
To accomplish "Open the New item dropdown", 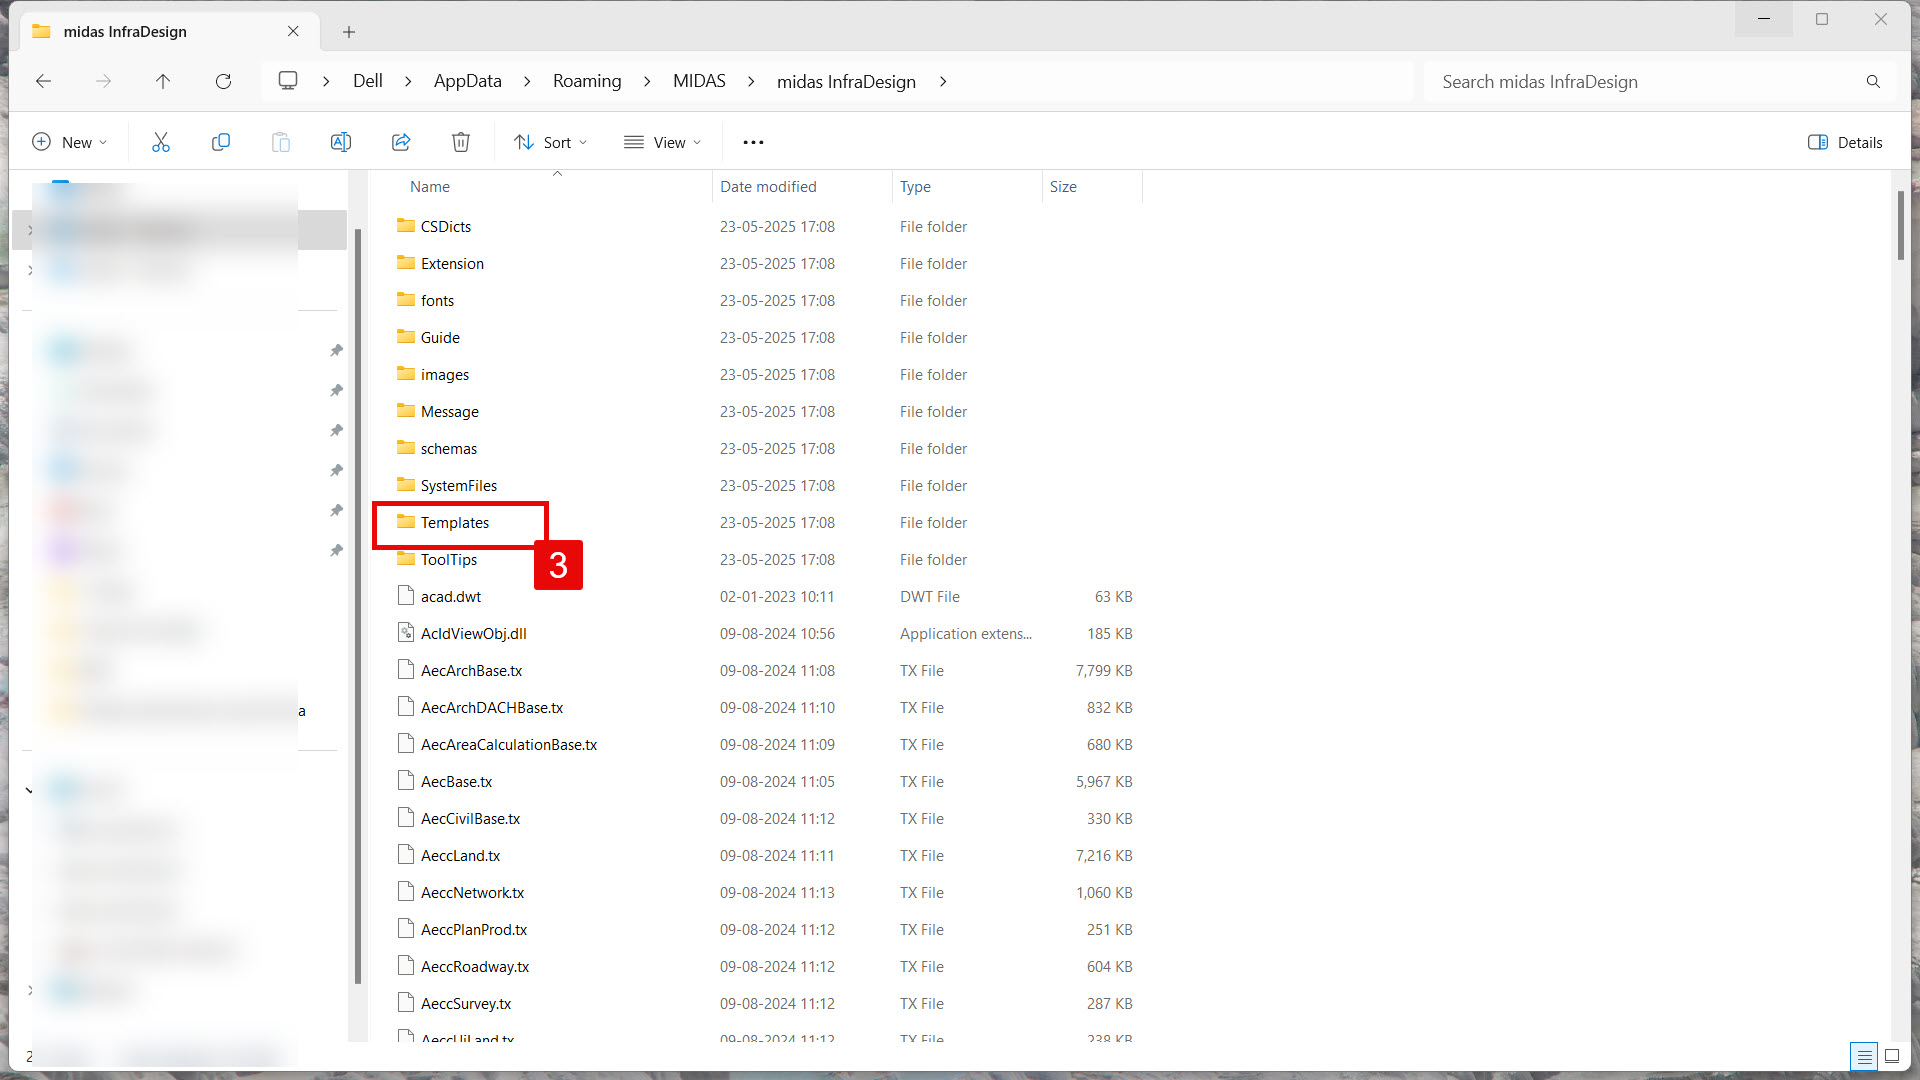I will 70,142.
